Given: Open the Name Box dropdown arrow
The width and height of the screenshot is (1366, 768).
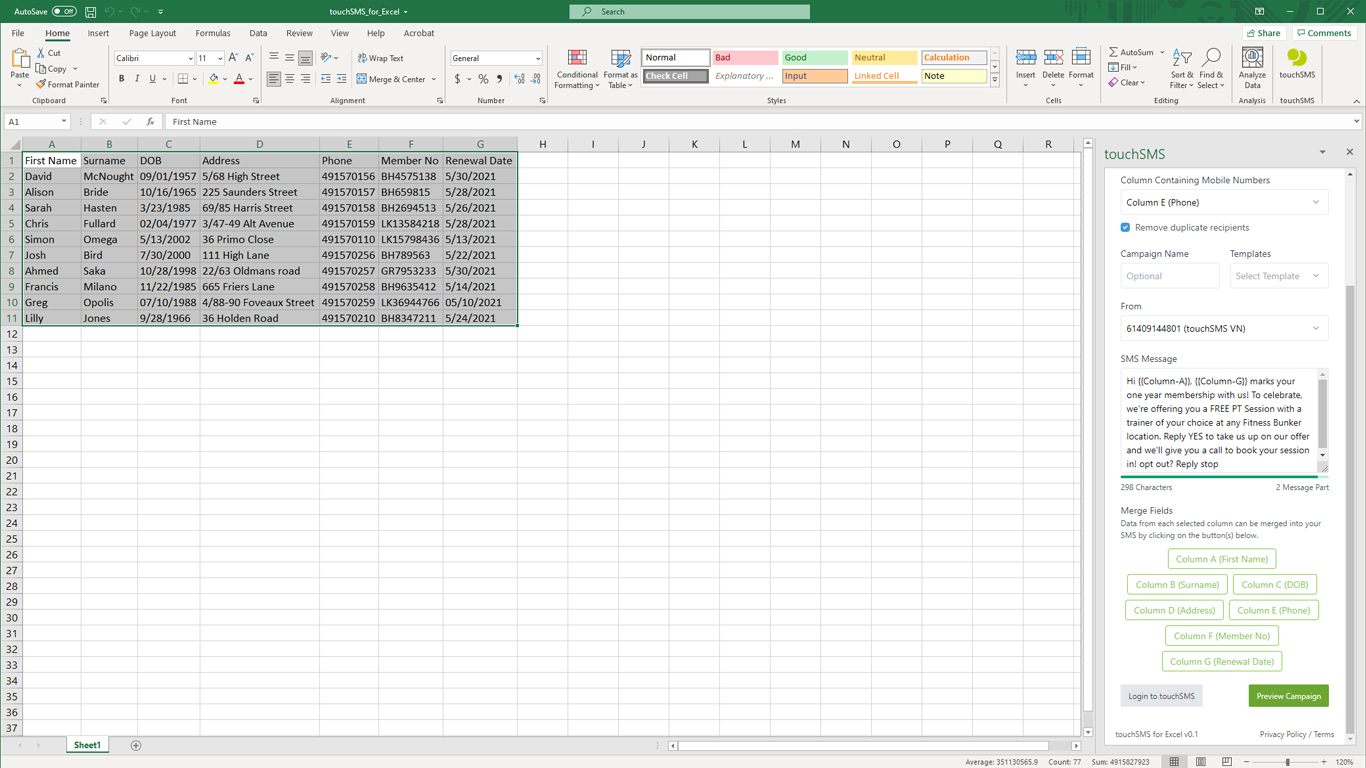Looking at the screenshot, I should (64, 122).
